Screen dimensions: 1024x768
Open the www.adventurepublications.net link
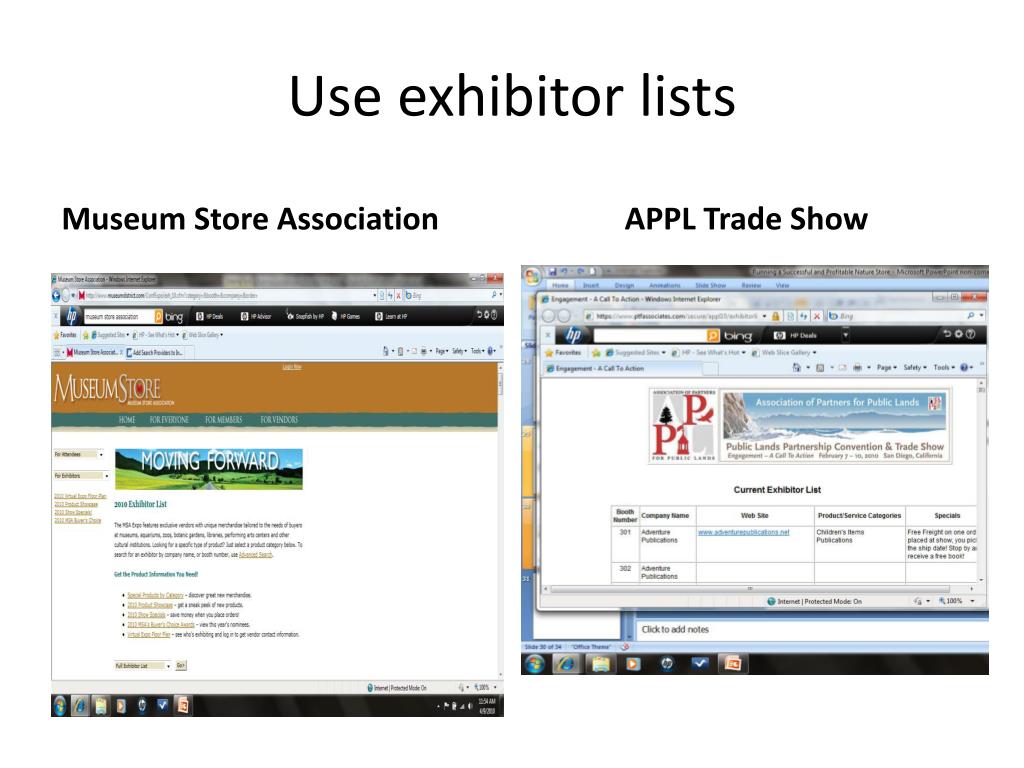[x=744, y=533]
